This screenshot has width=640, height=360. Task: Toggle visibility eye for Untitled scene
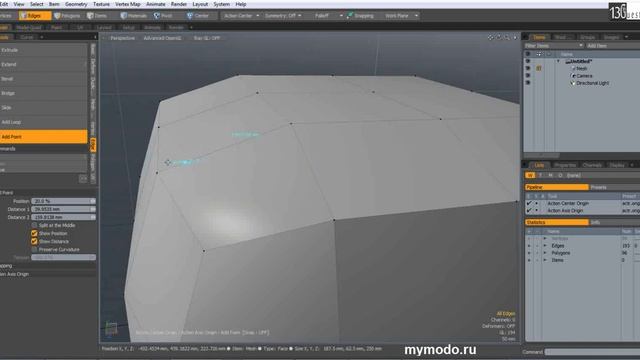coord(528,61)
